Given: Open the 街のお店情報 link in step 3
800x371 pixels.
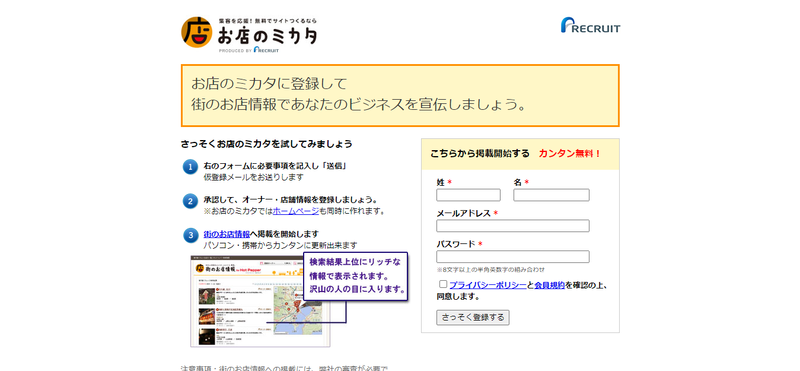Looking at the screenshot, I should point(227,234).
